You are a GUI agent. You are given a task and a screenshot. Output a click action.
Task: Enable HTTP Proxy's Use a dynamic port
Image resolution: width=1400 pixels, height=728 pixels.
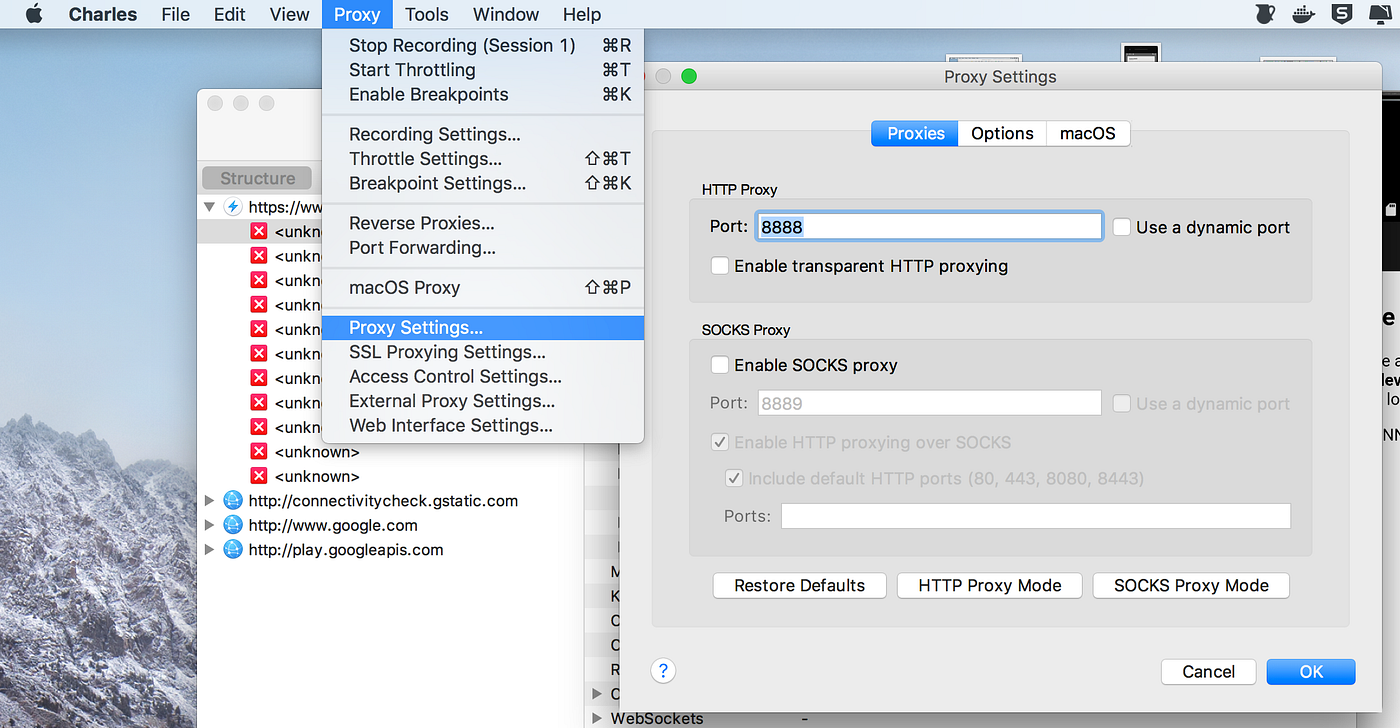1122,227
